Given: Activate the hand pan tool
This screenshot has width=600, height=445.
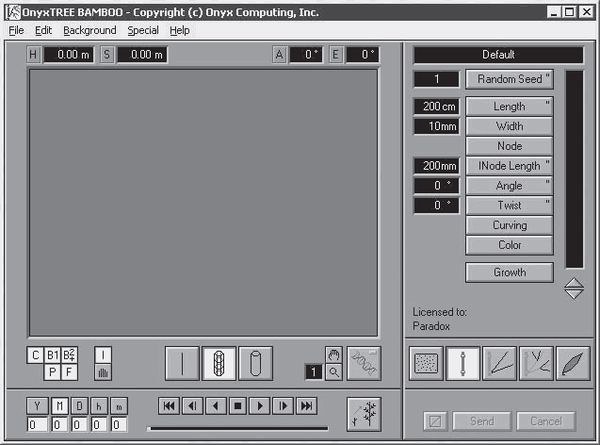Looking at the screenshot, I should (x=335, y=354).
